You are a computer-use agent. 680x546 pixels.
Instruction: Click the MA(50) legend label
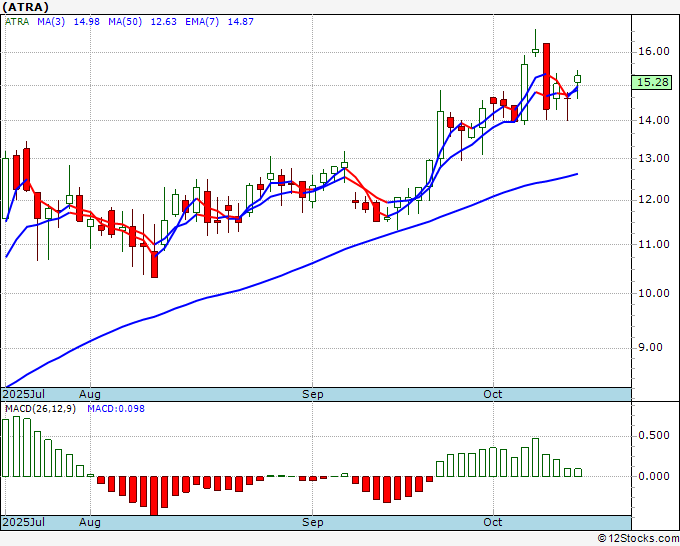point(125,22)
